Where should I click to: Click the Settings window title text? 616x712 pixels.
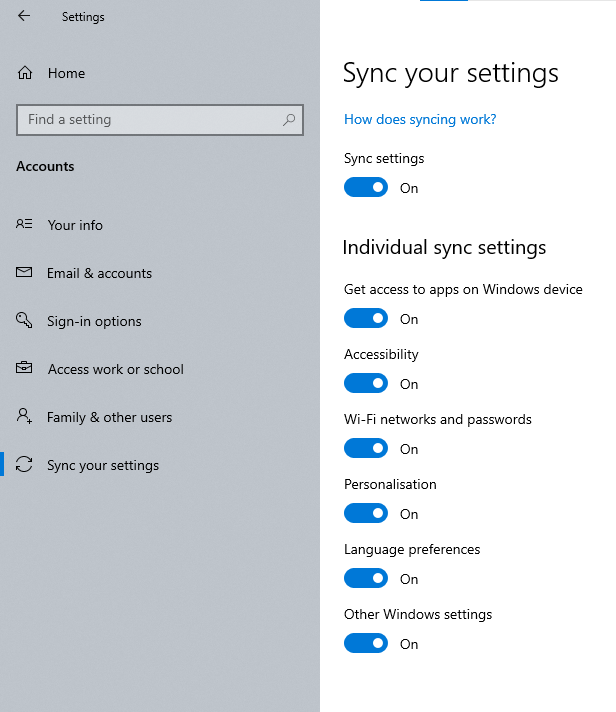83,17
